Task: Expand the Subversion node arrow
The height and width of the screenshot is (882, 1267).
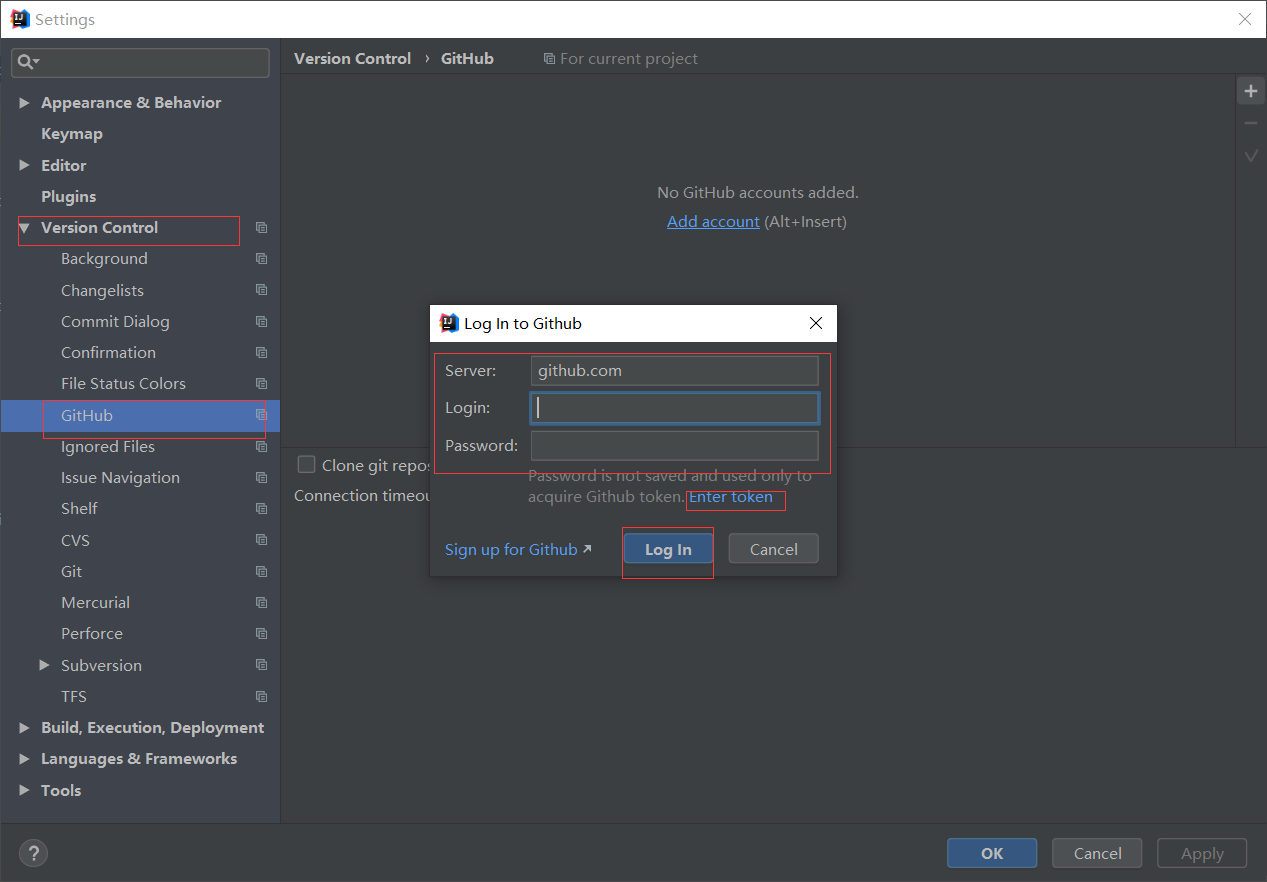Action: click(x=44, y=665)
